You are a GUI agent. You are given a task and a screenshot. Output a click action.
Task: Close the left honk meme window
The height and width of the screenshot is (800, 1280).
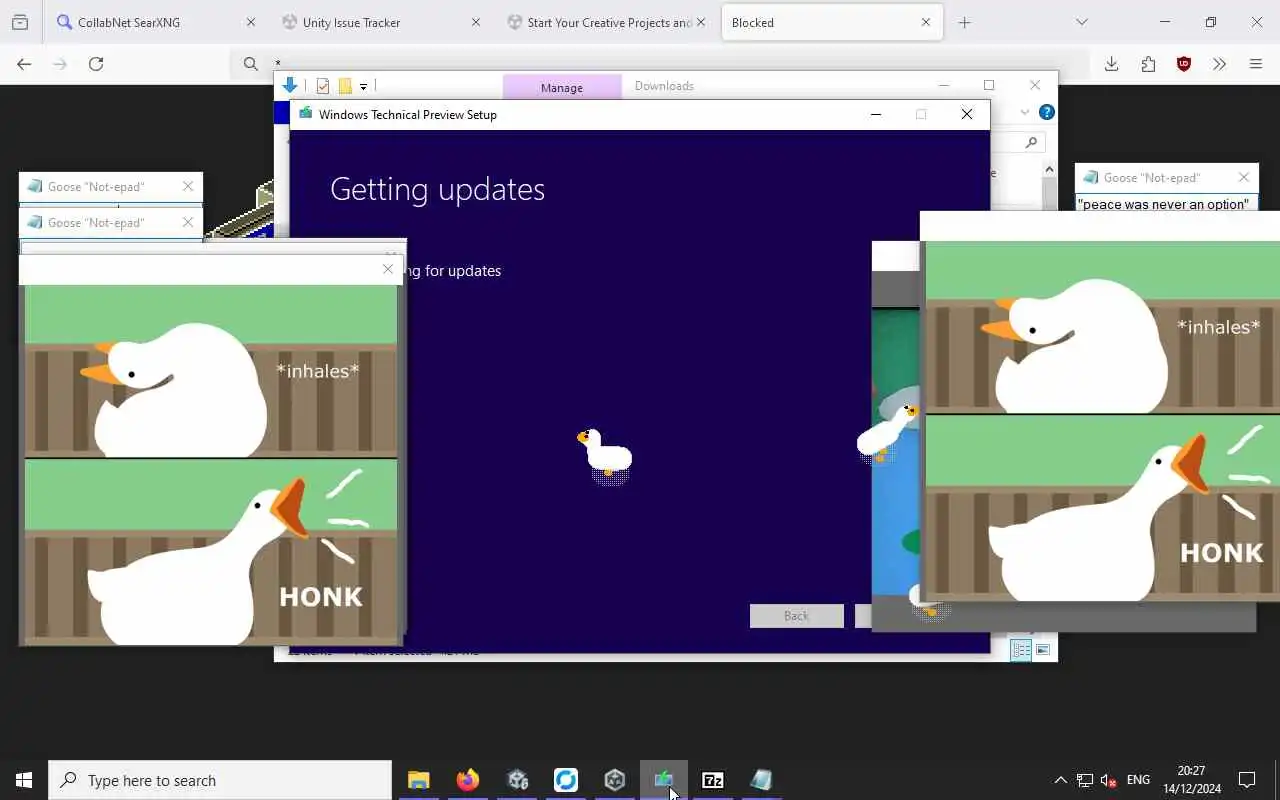pos(388,269)
